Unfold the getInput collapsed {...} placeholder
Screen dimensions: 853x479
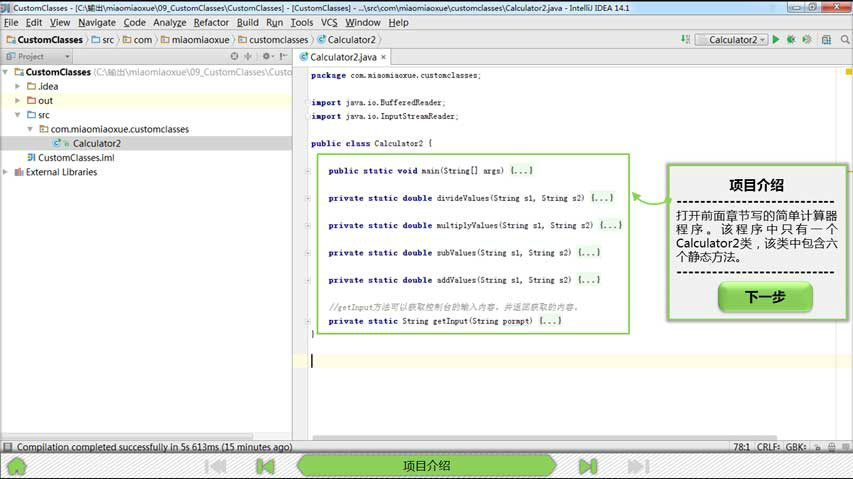point(550,321)
